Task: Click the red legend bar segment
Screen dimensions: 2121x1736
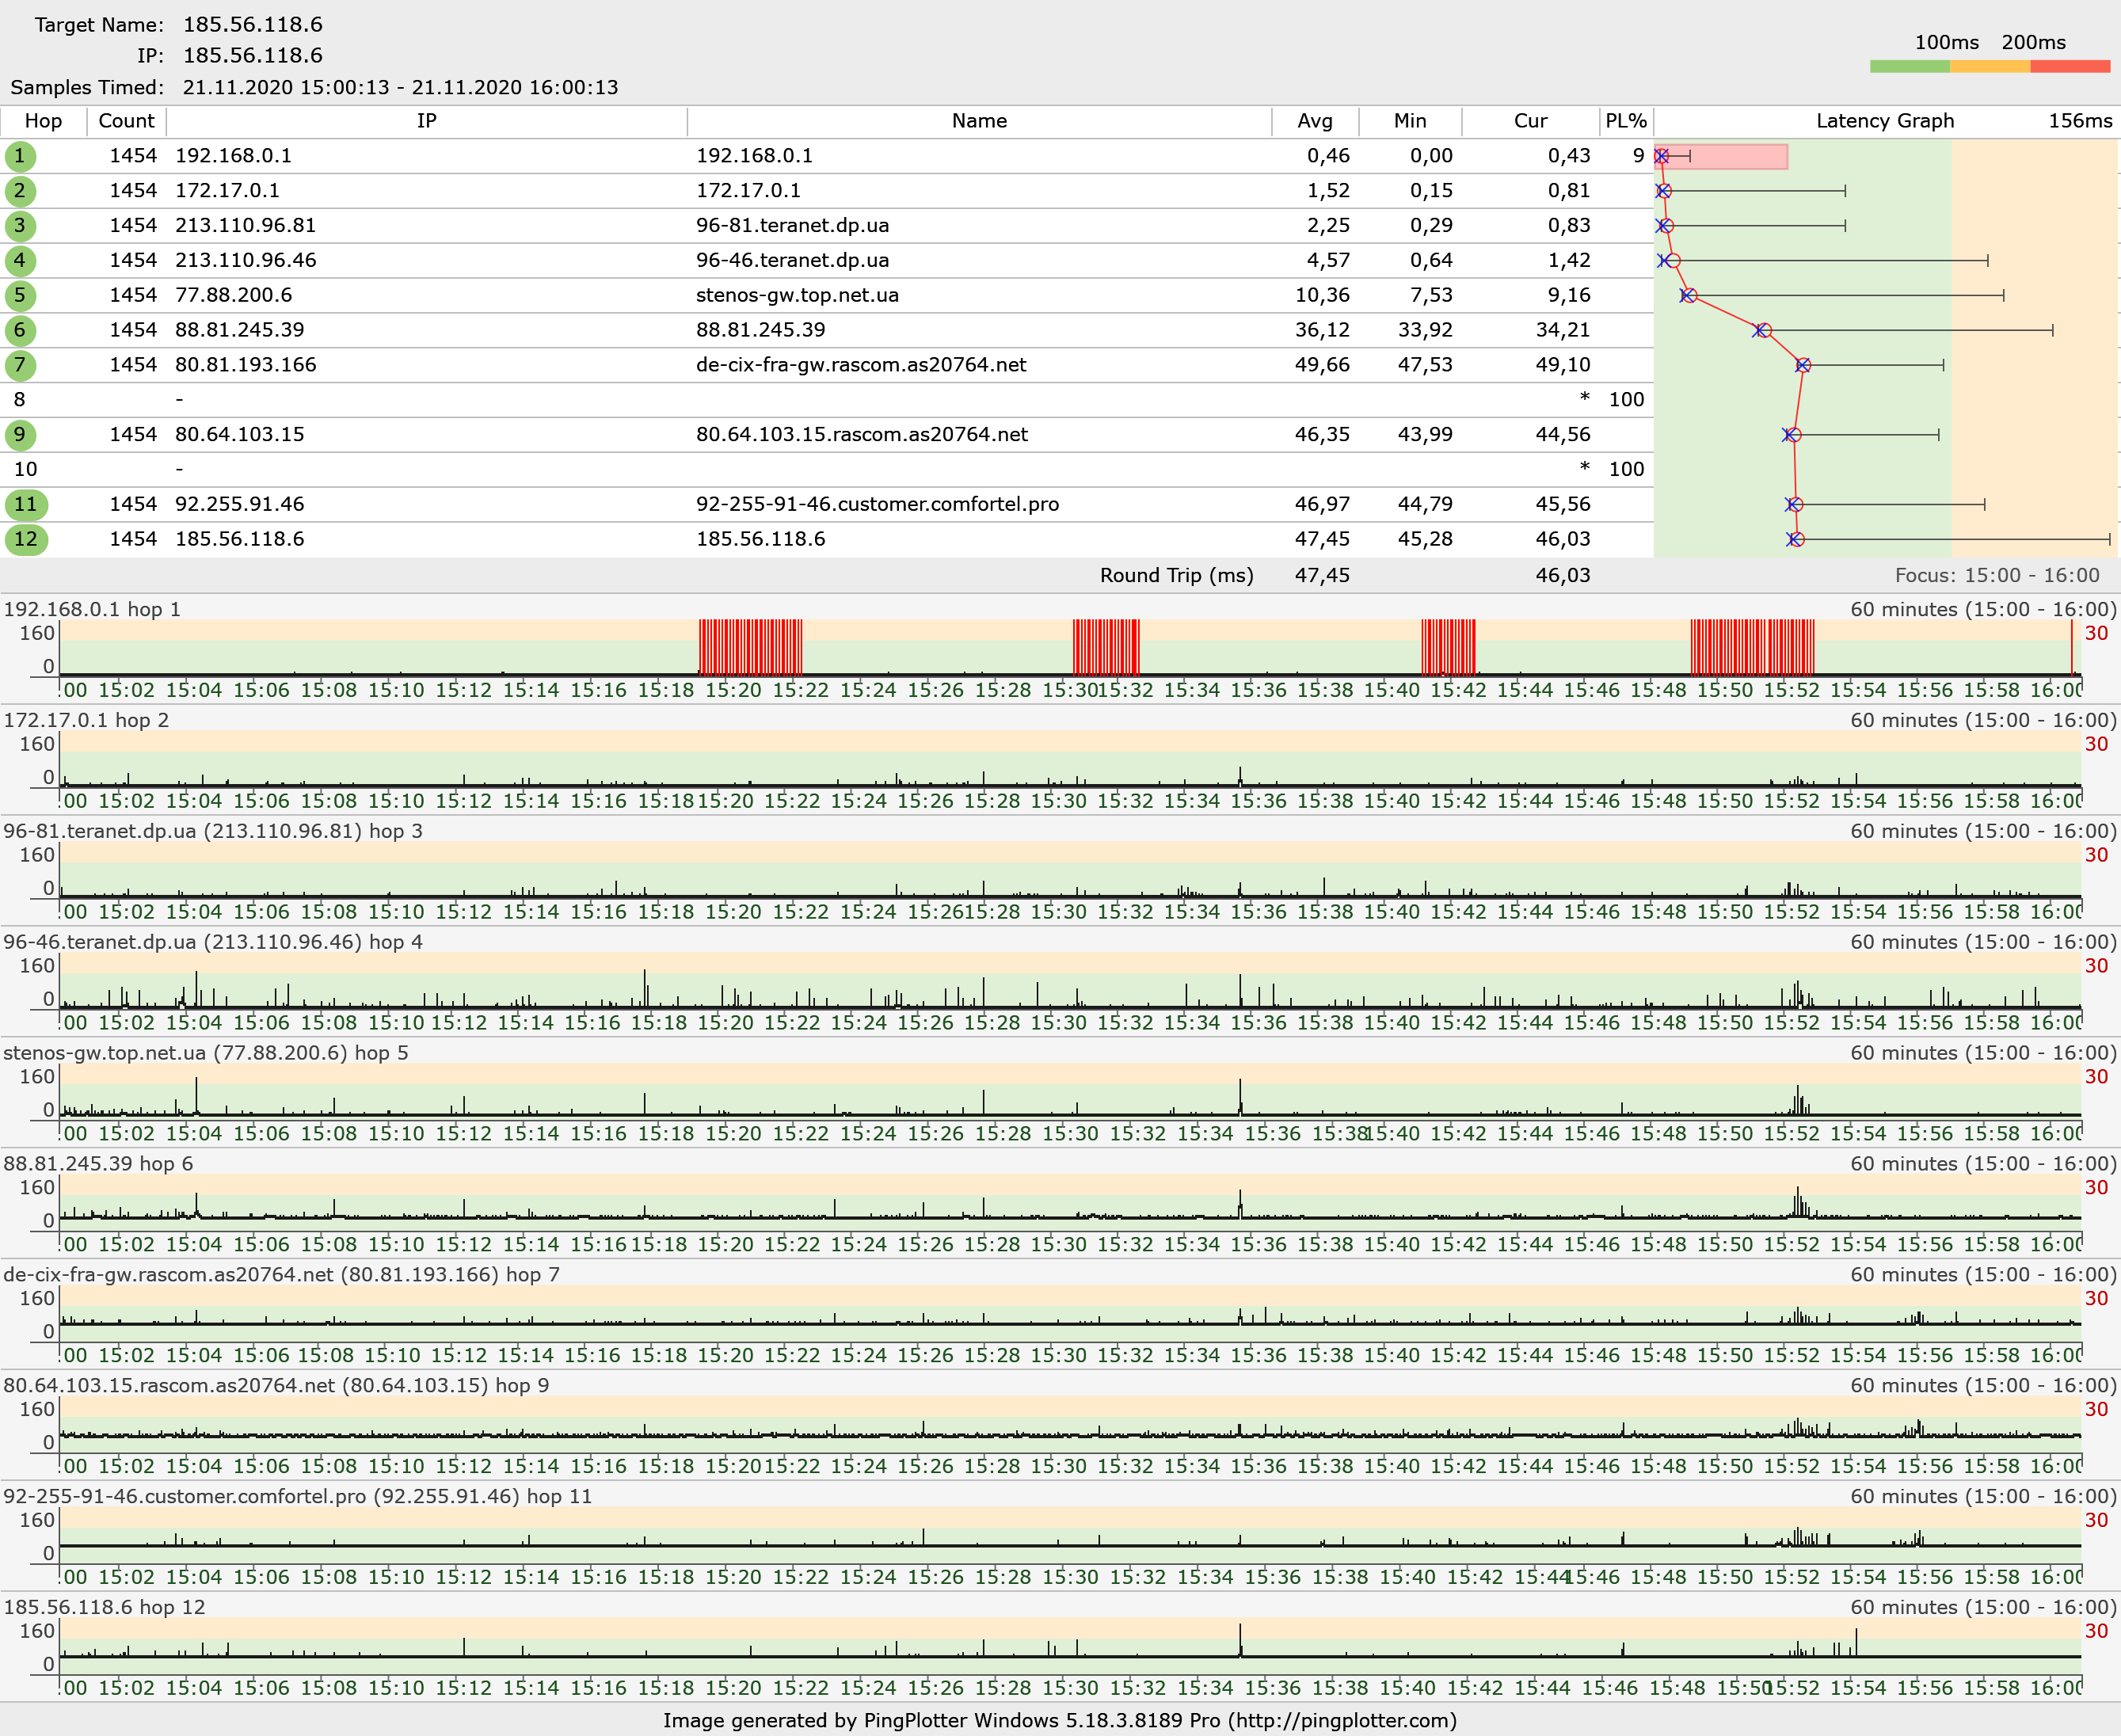Action: [2070, 67]
